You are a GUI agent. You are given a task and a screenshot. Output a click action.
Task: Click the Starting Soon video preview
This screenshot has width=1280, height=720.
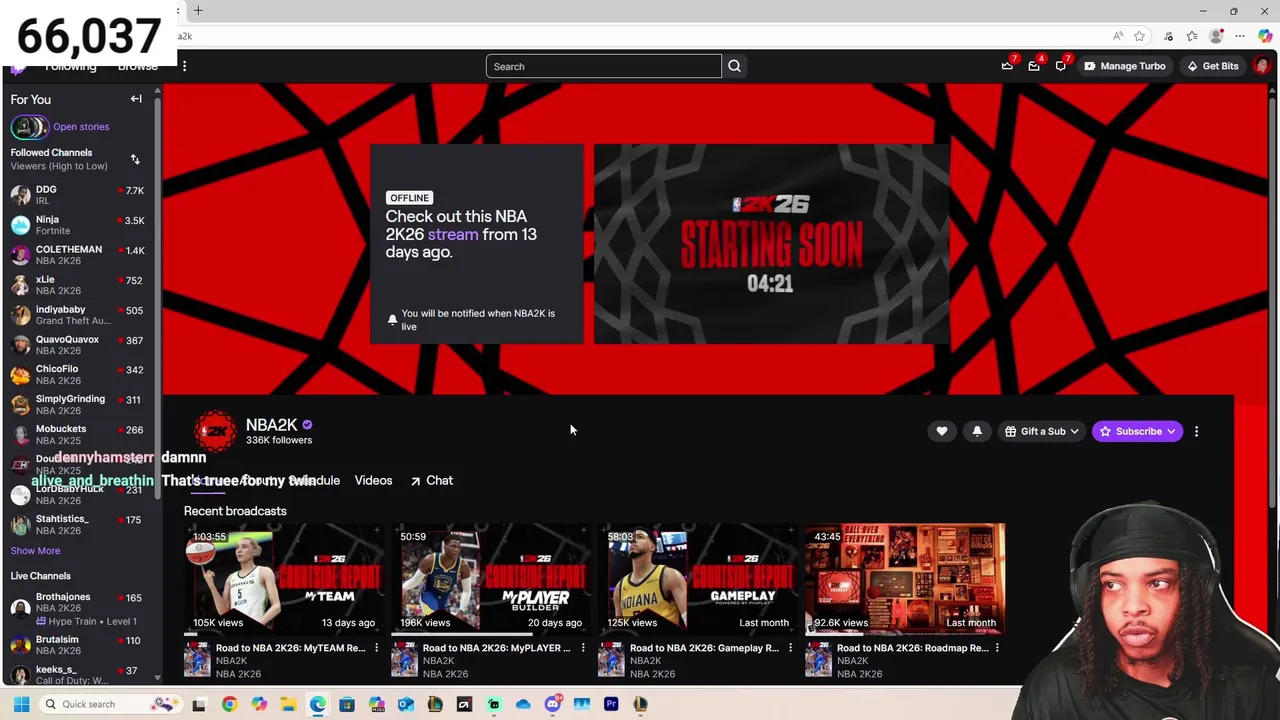coord(771,244)
